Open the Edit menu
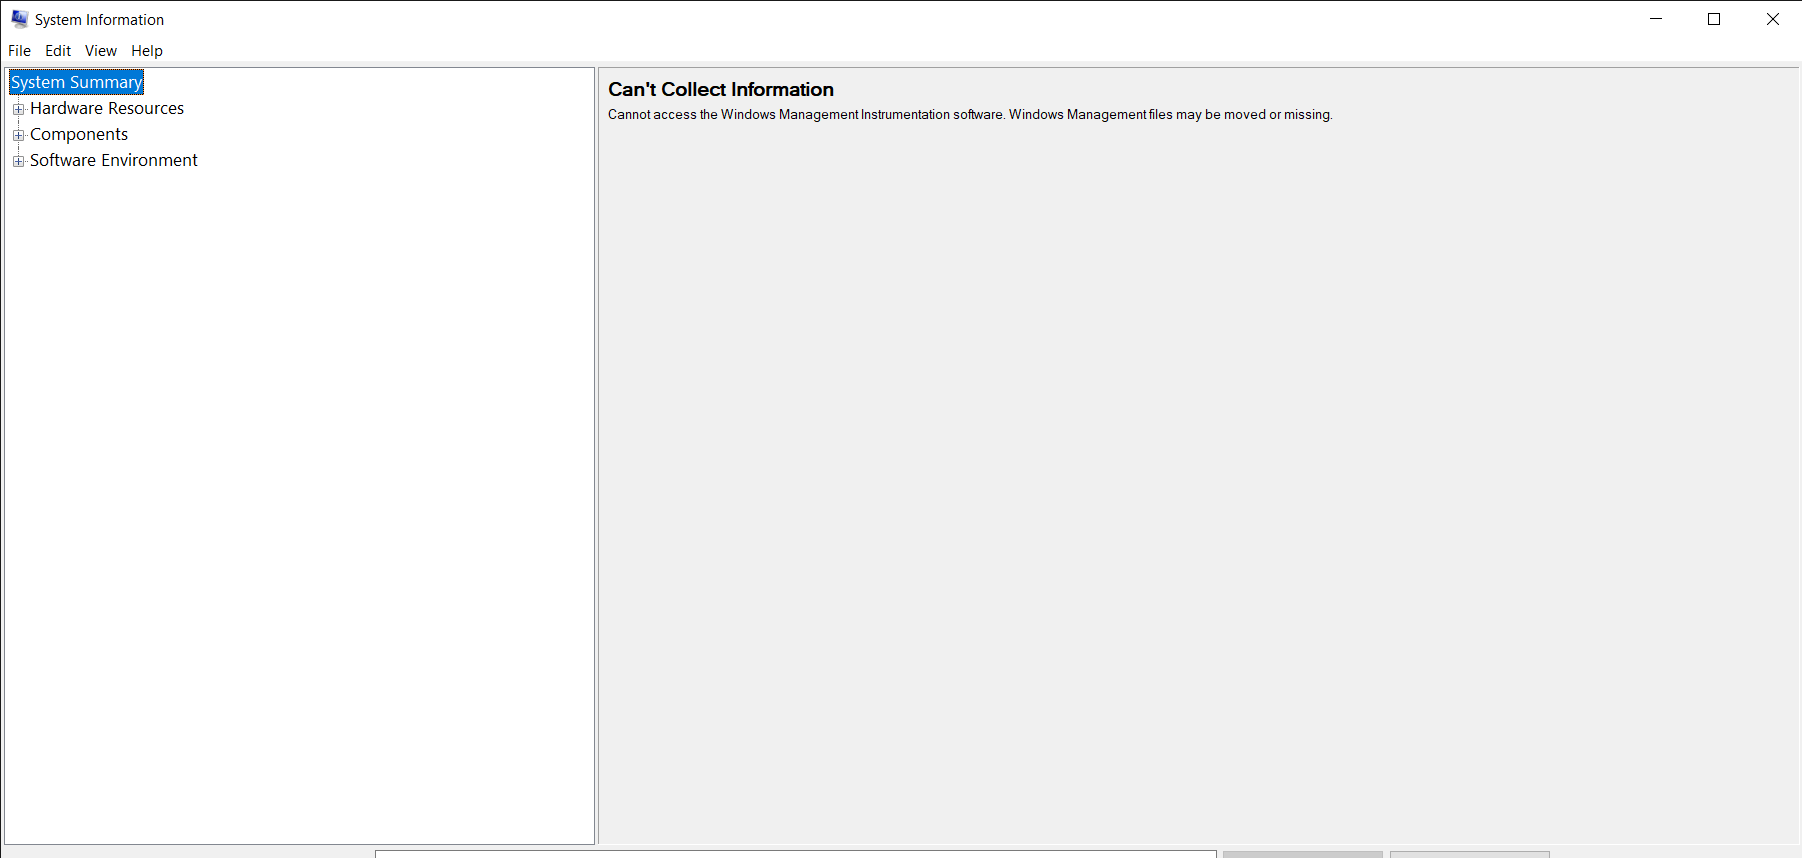This screenshot has height=858, width=1802. 58,51
